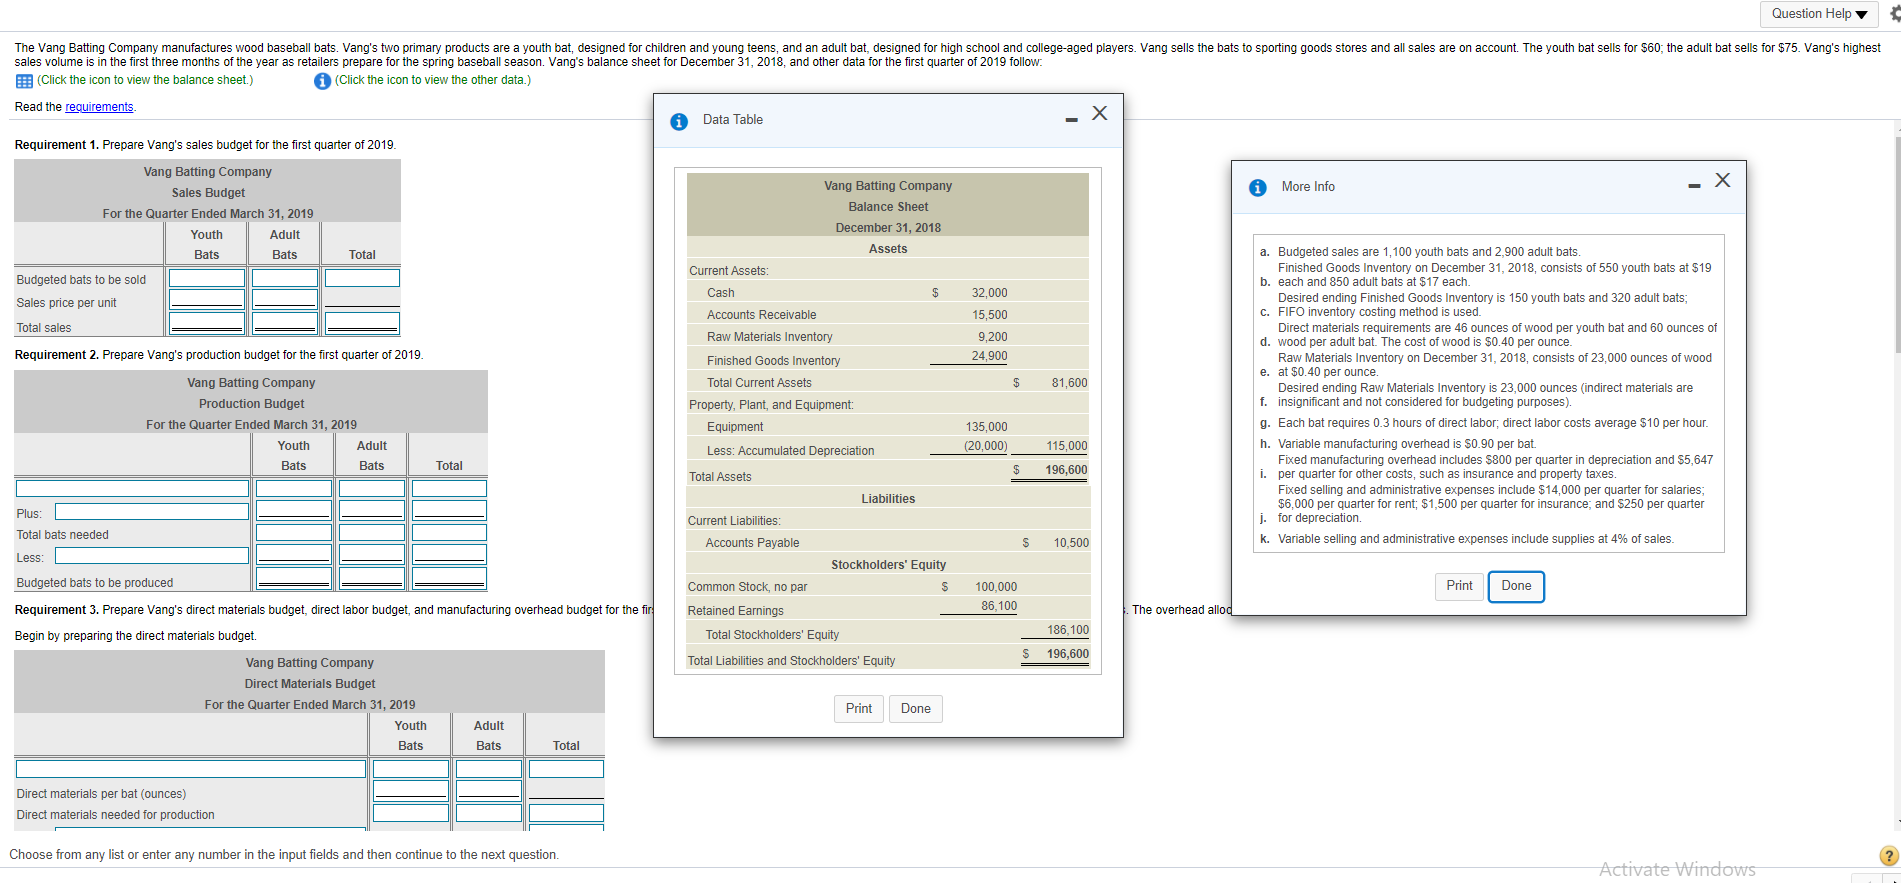Select Youth Bats total sales field

click(x=207, y=322)
